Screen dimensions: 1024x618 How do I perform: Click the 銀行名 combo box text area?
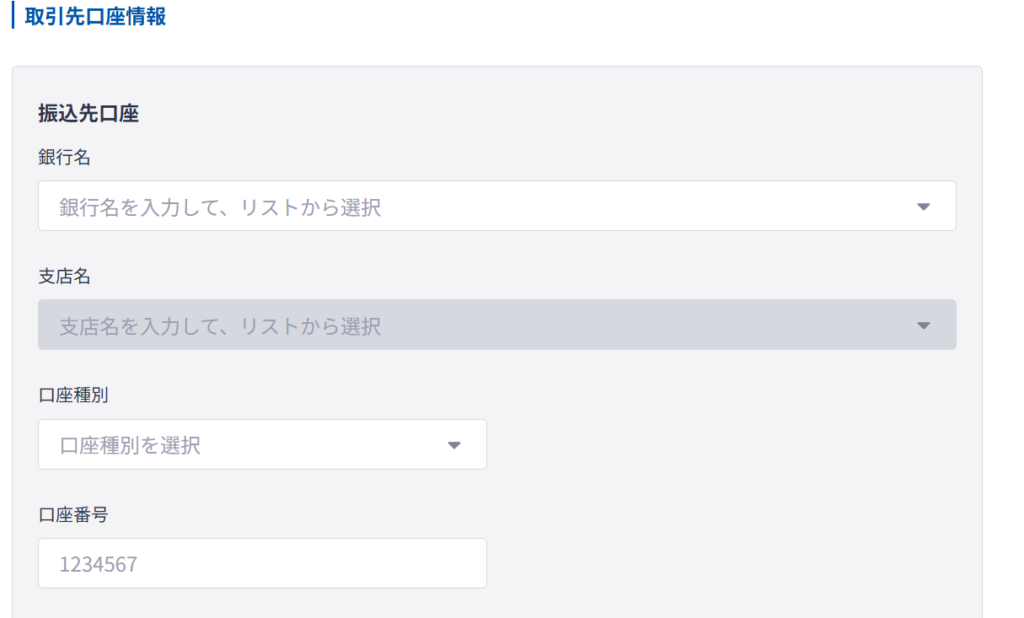click(497, 206)
